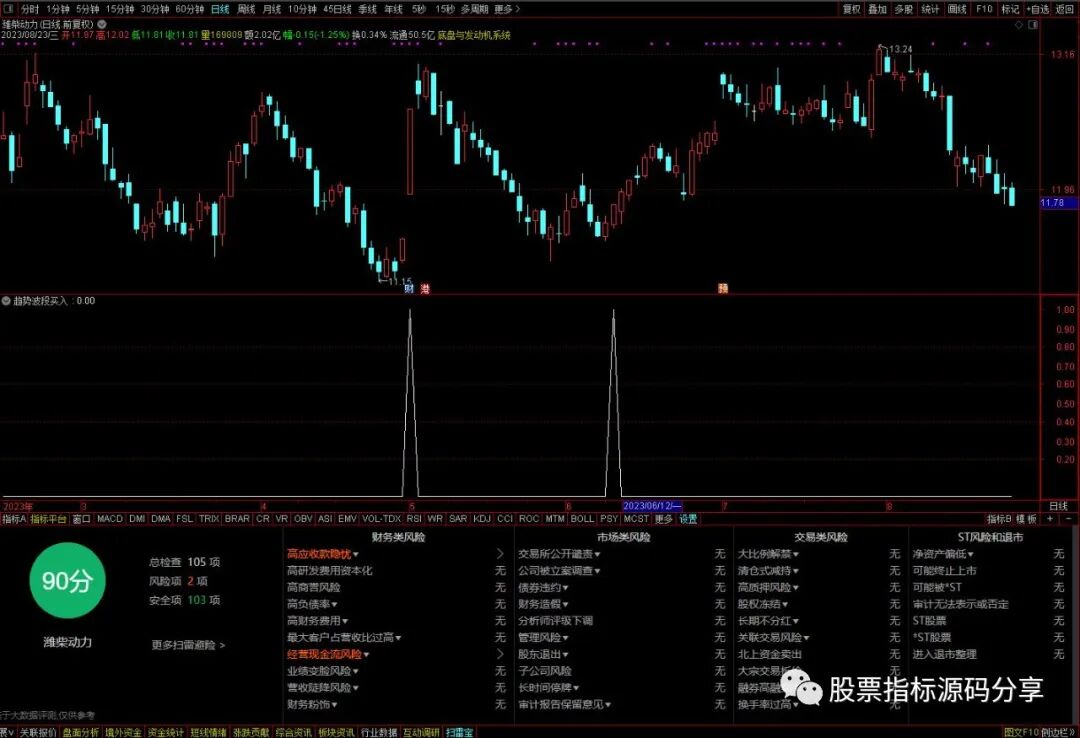The height and width of the screenshot is (738, 1080).
Task: Open indicator 设置
Action: click(x=688, y=519)
